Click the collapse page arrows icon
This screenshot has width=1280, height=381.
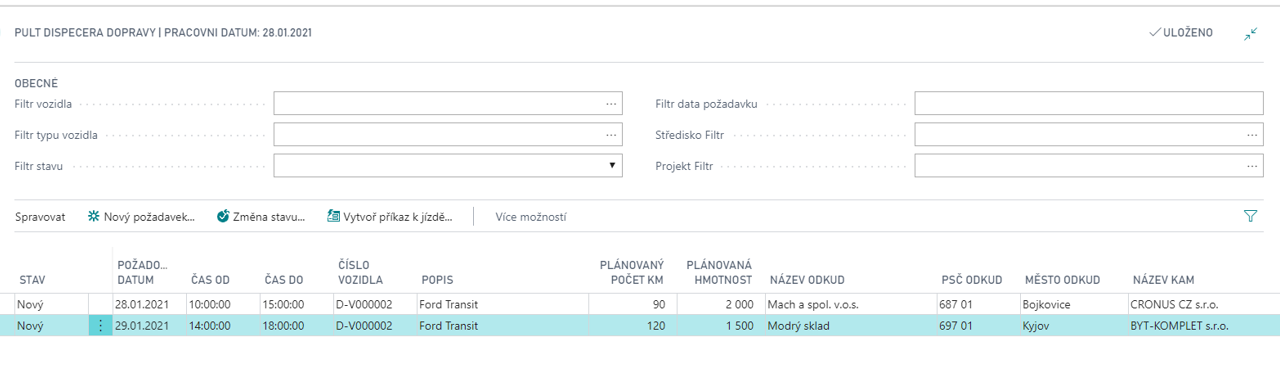pyautogui.click(x=1250, y=33)
